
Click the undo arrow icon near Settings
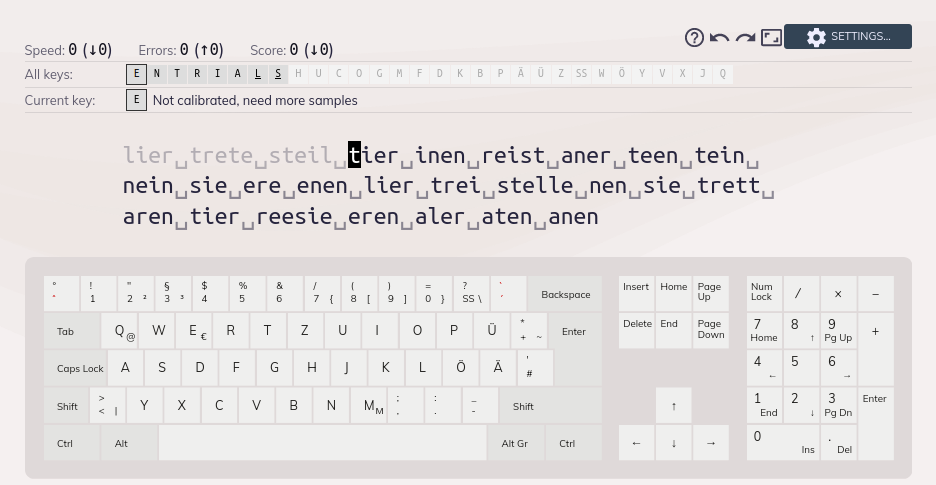(x=719, y=38)
